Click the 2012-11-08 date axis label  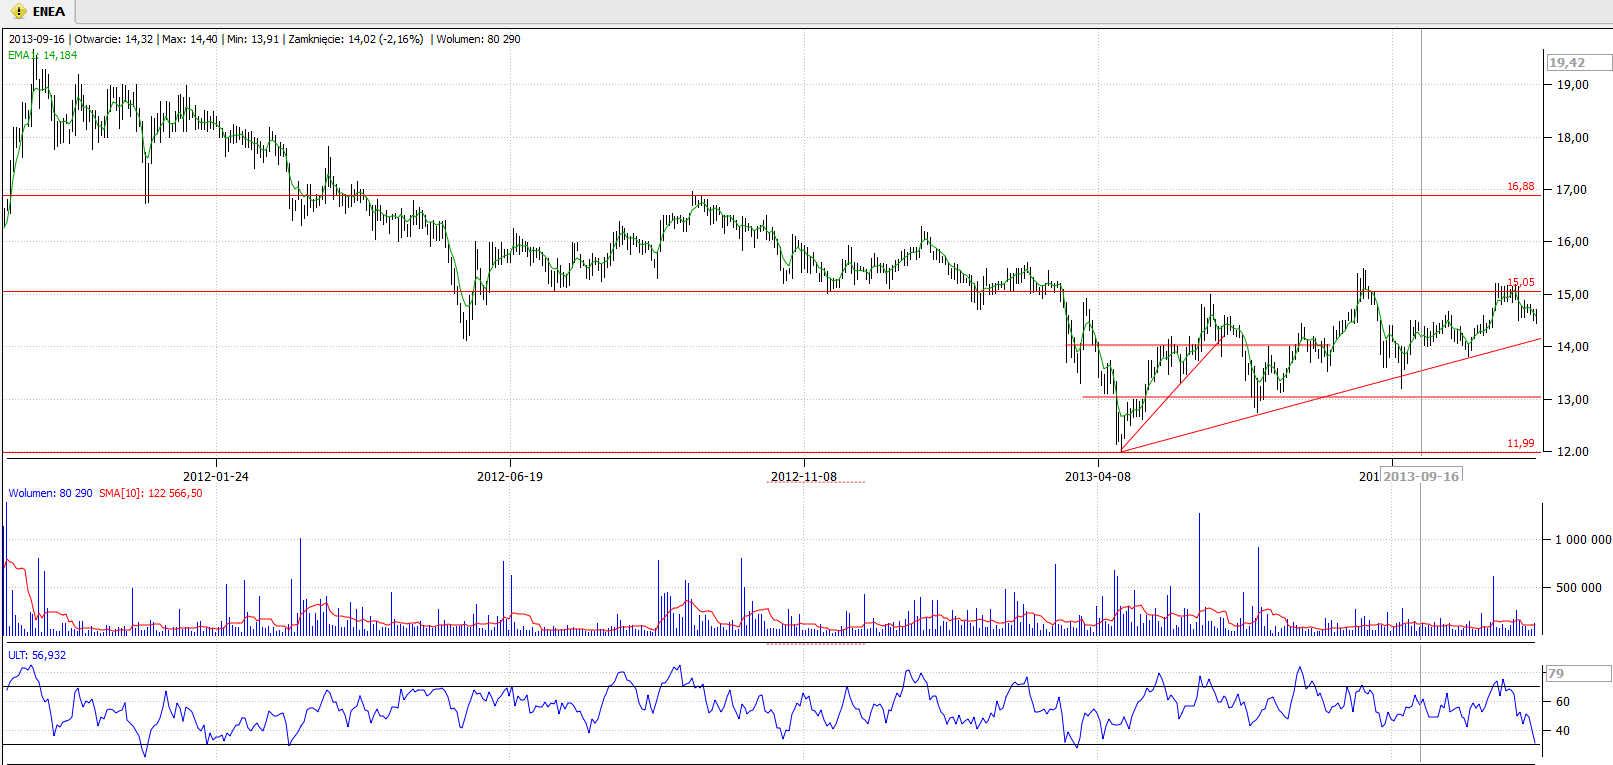(804, 476)
